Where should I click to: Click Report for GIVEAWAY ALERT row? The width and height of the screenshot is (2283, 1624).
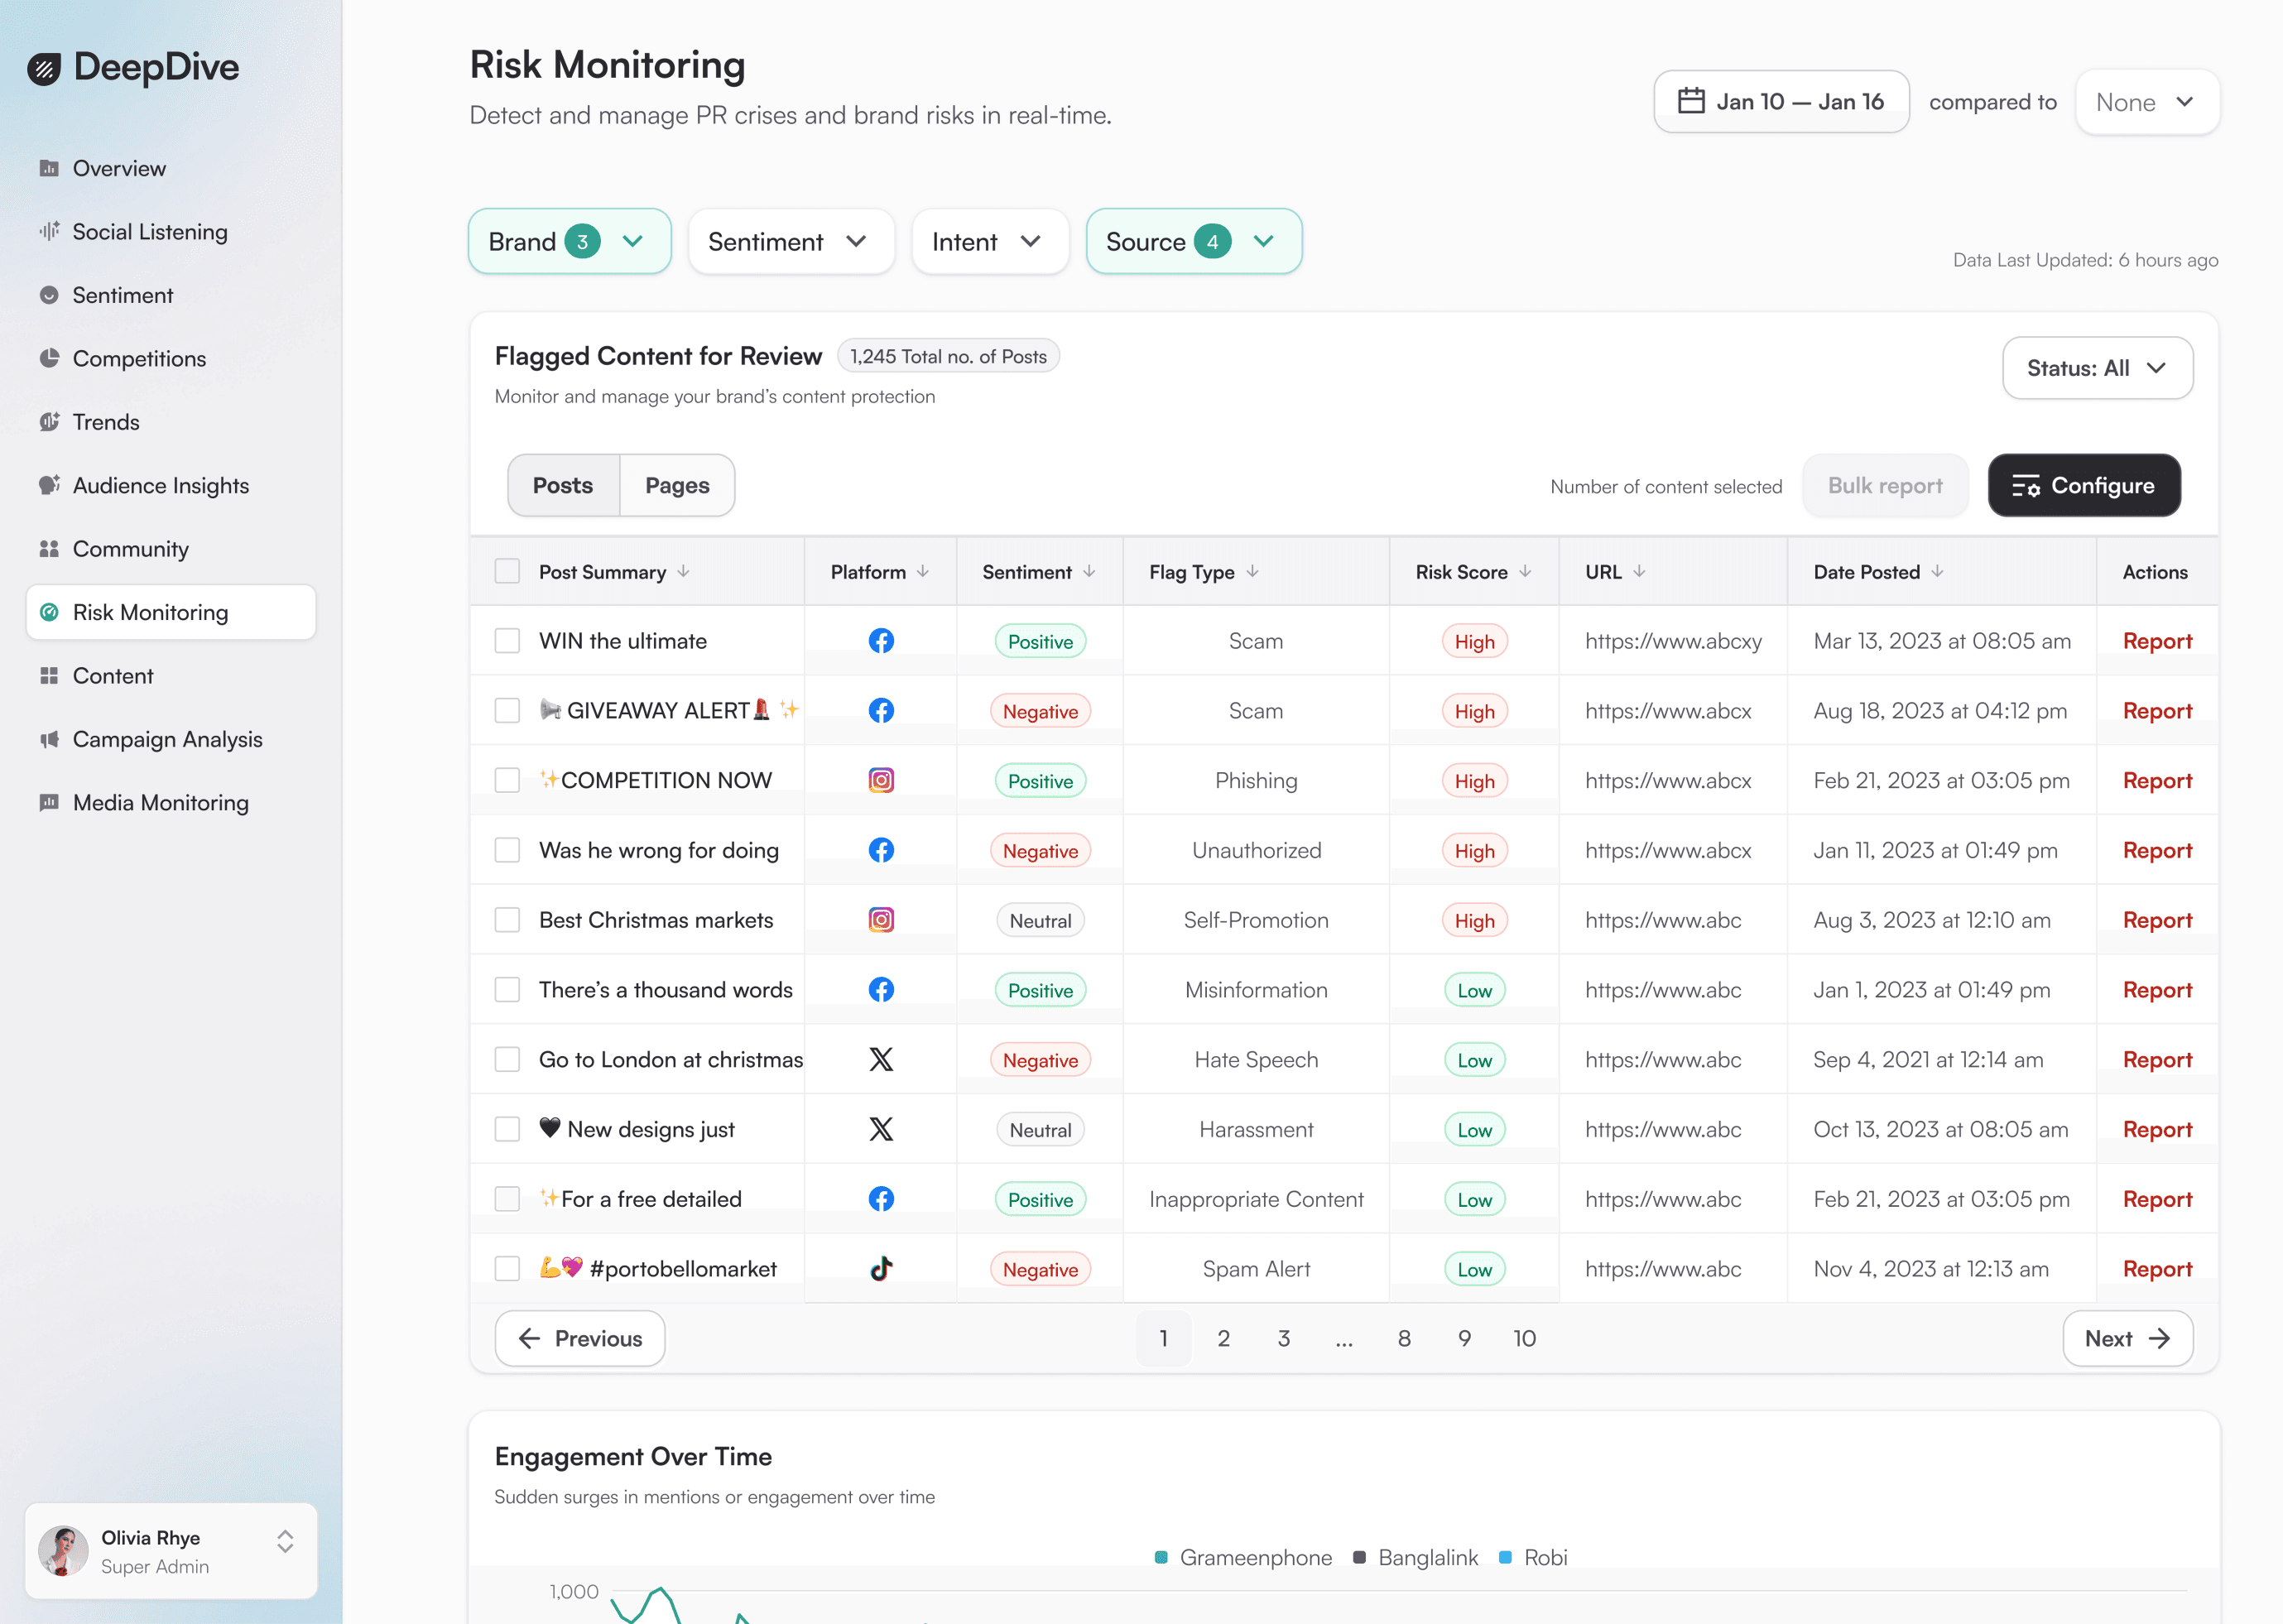coord(2156,711)
